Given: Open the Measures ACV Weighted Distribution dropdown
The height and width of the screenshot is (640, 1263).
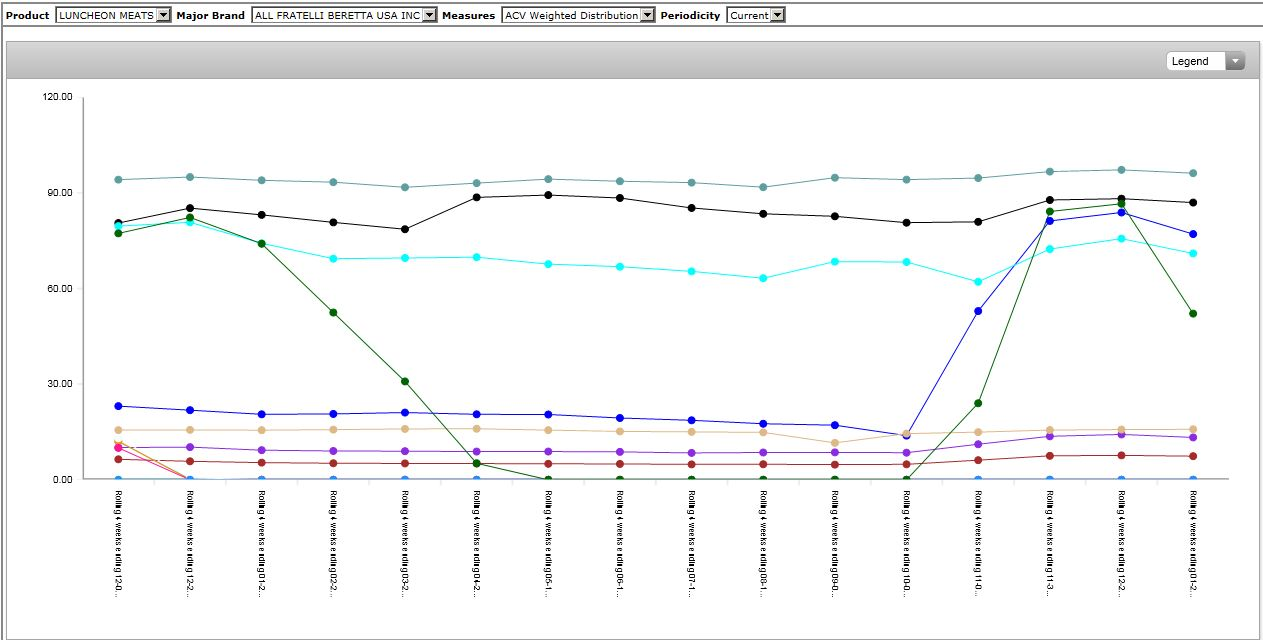Looking at the screenshot, I should pos(578,15).
